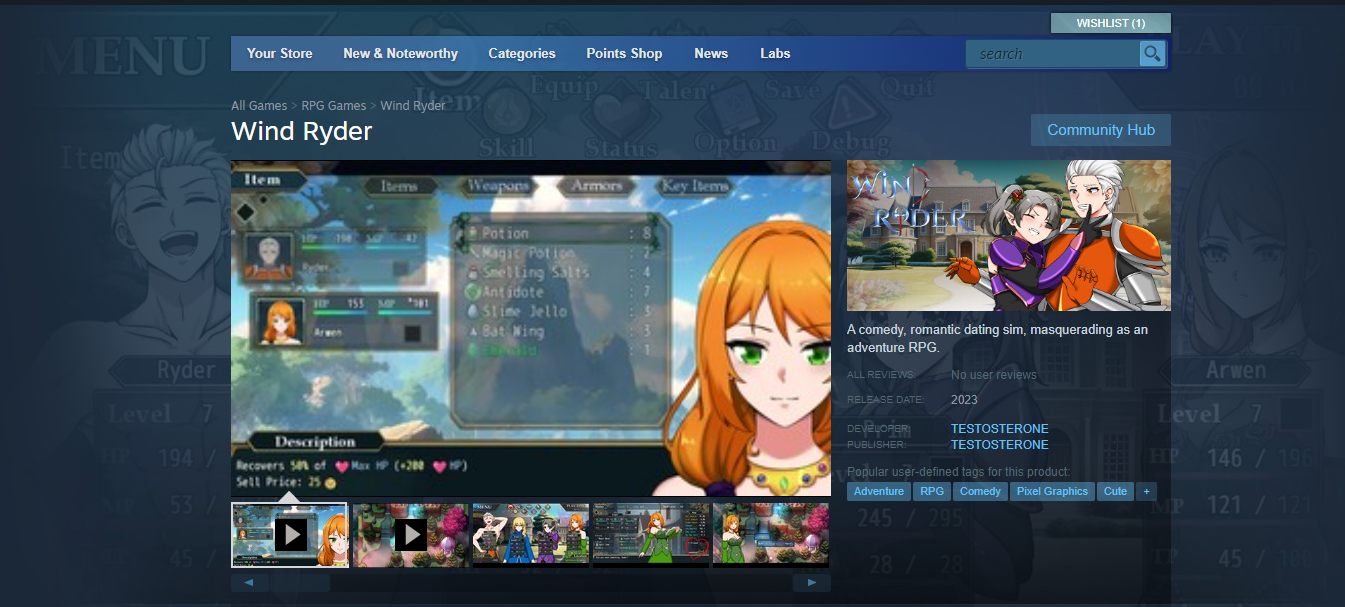
Task: View third screenshot thumbnail with three characters
Action: [x=530, y=535]
